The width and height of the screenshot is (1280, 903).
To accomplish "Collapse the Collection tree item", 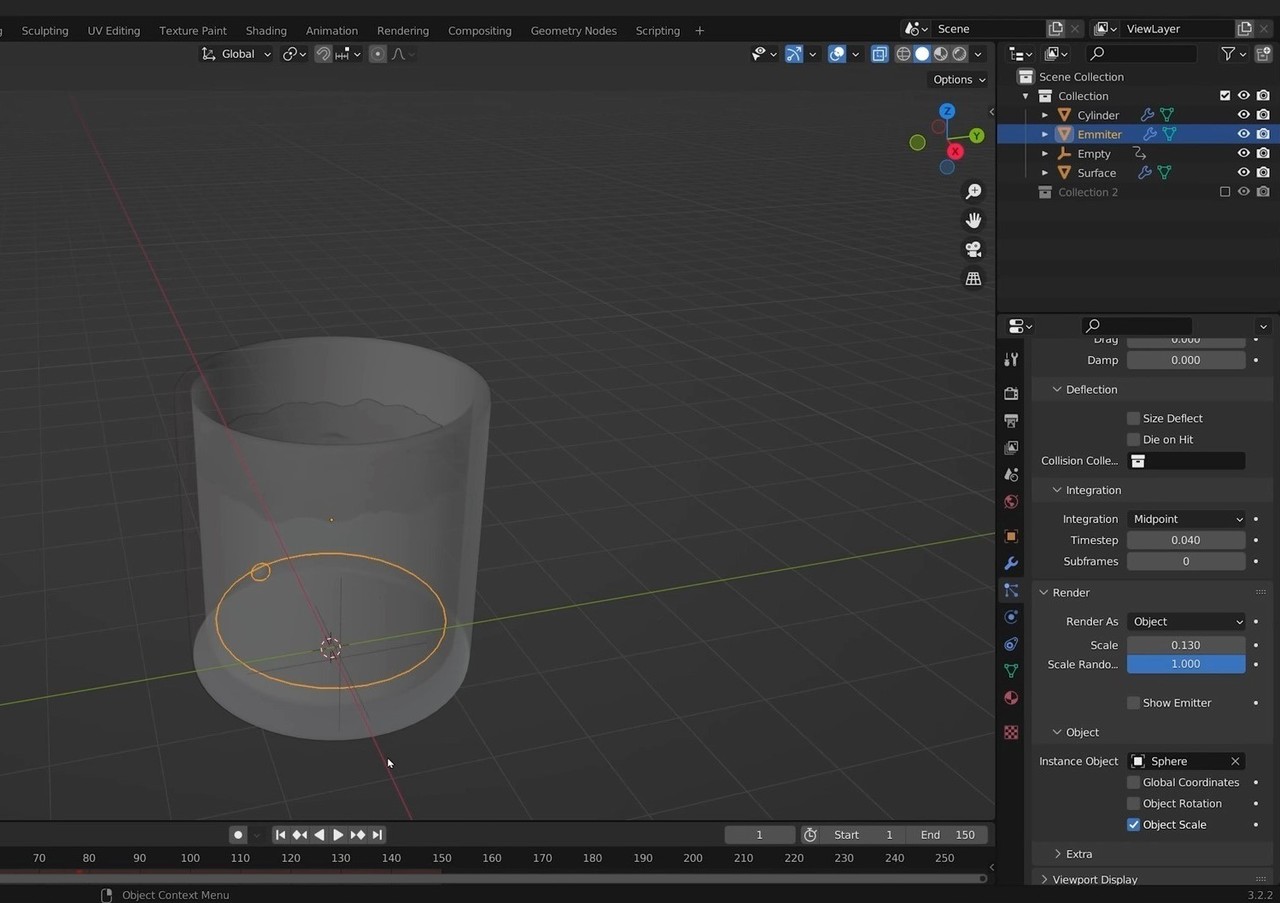I will click(x=1025, y=96).
